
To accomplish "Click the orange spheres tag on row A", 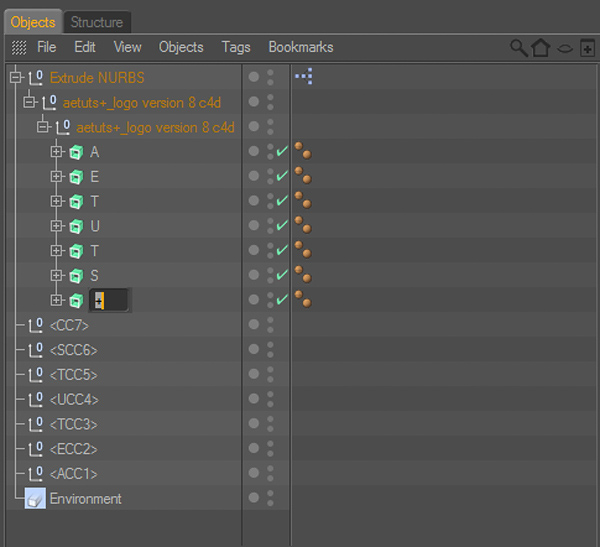I will 303,150.
